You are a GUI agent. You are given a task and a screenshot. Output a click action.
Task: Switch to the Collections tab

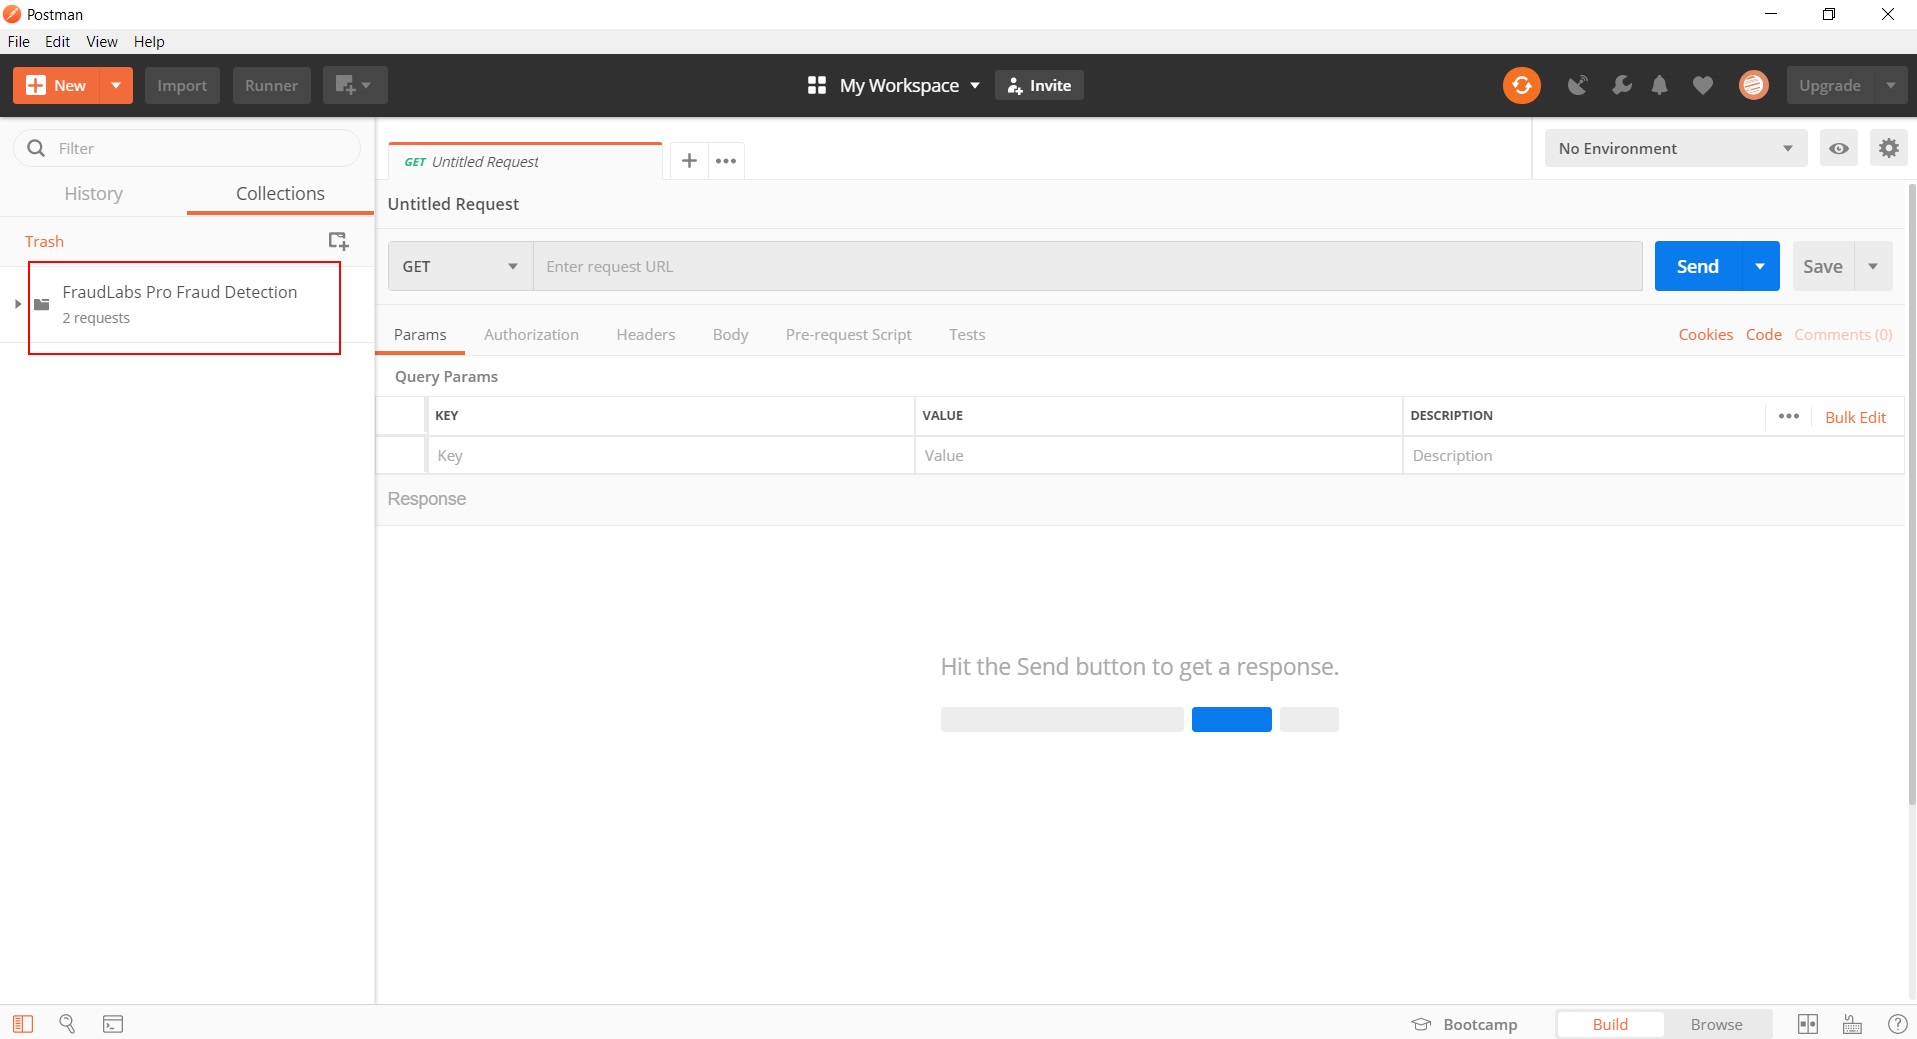point(280,193)
